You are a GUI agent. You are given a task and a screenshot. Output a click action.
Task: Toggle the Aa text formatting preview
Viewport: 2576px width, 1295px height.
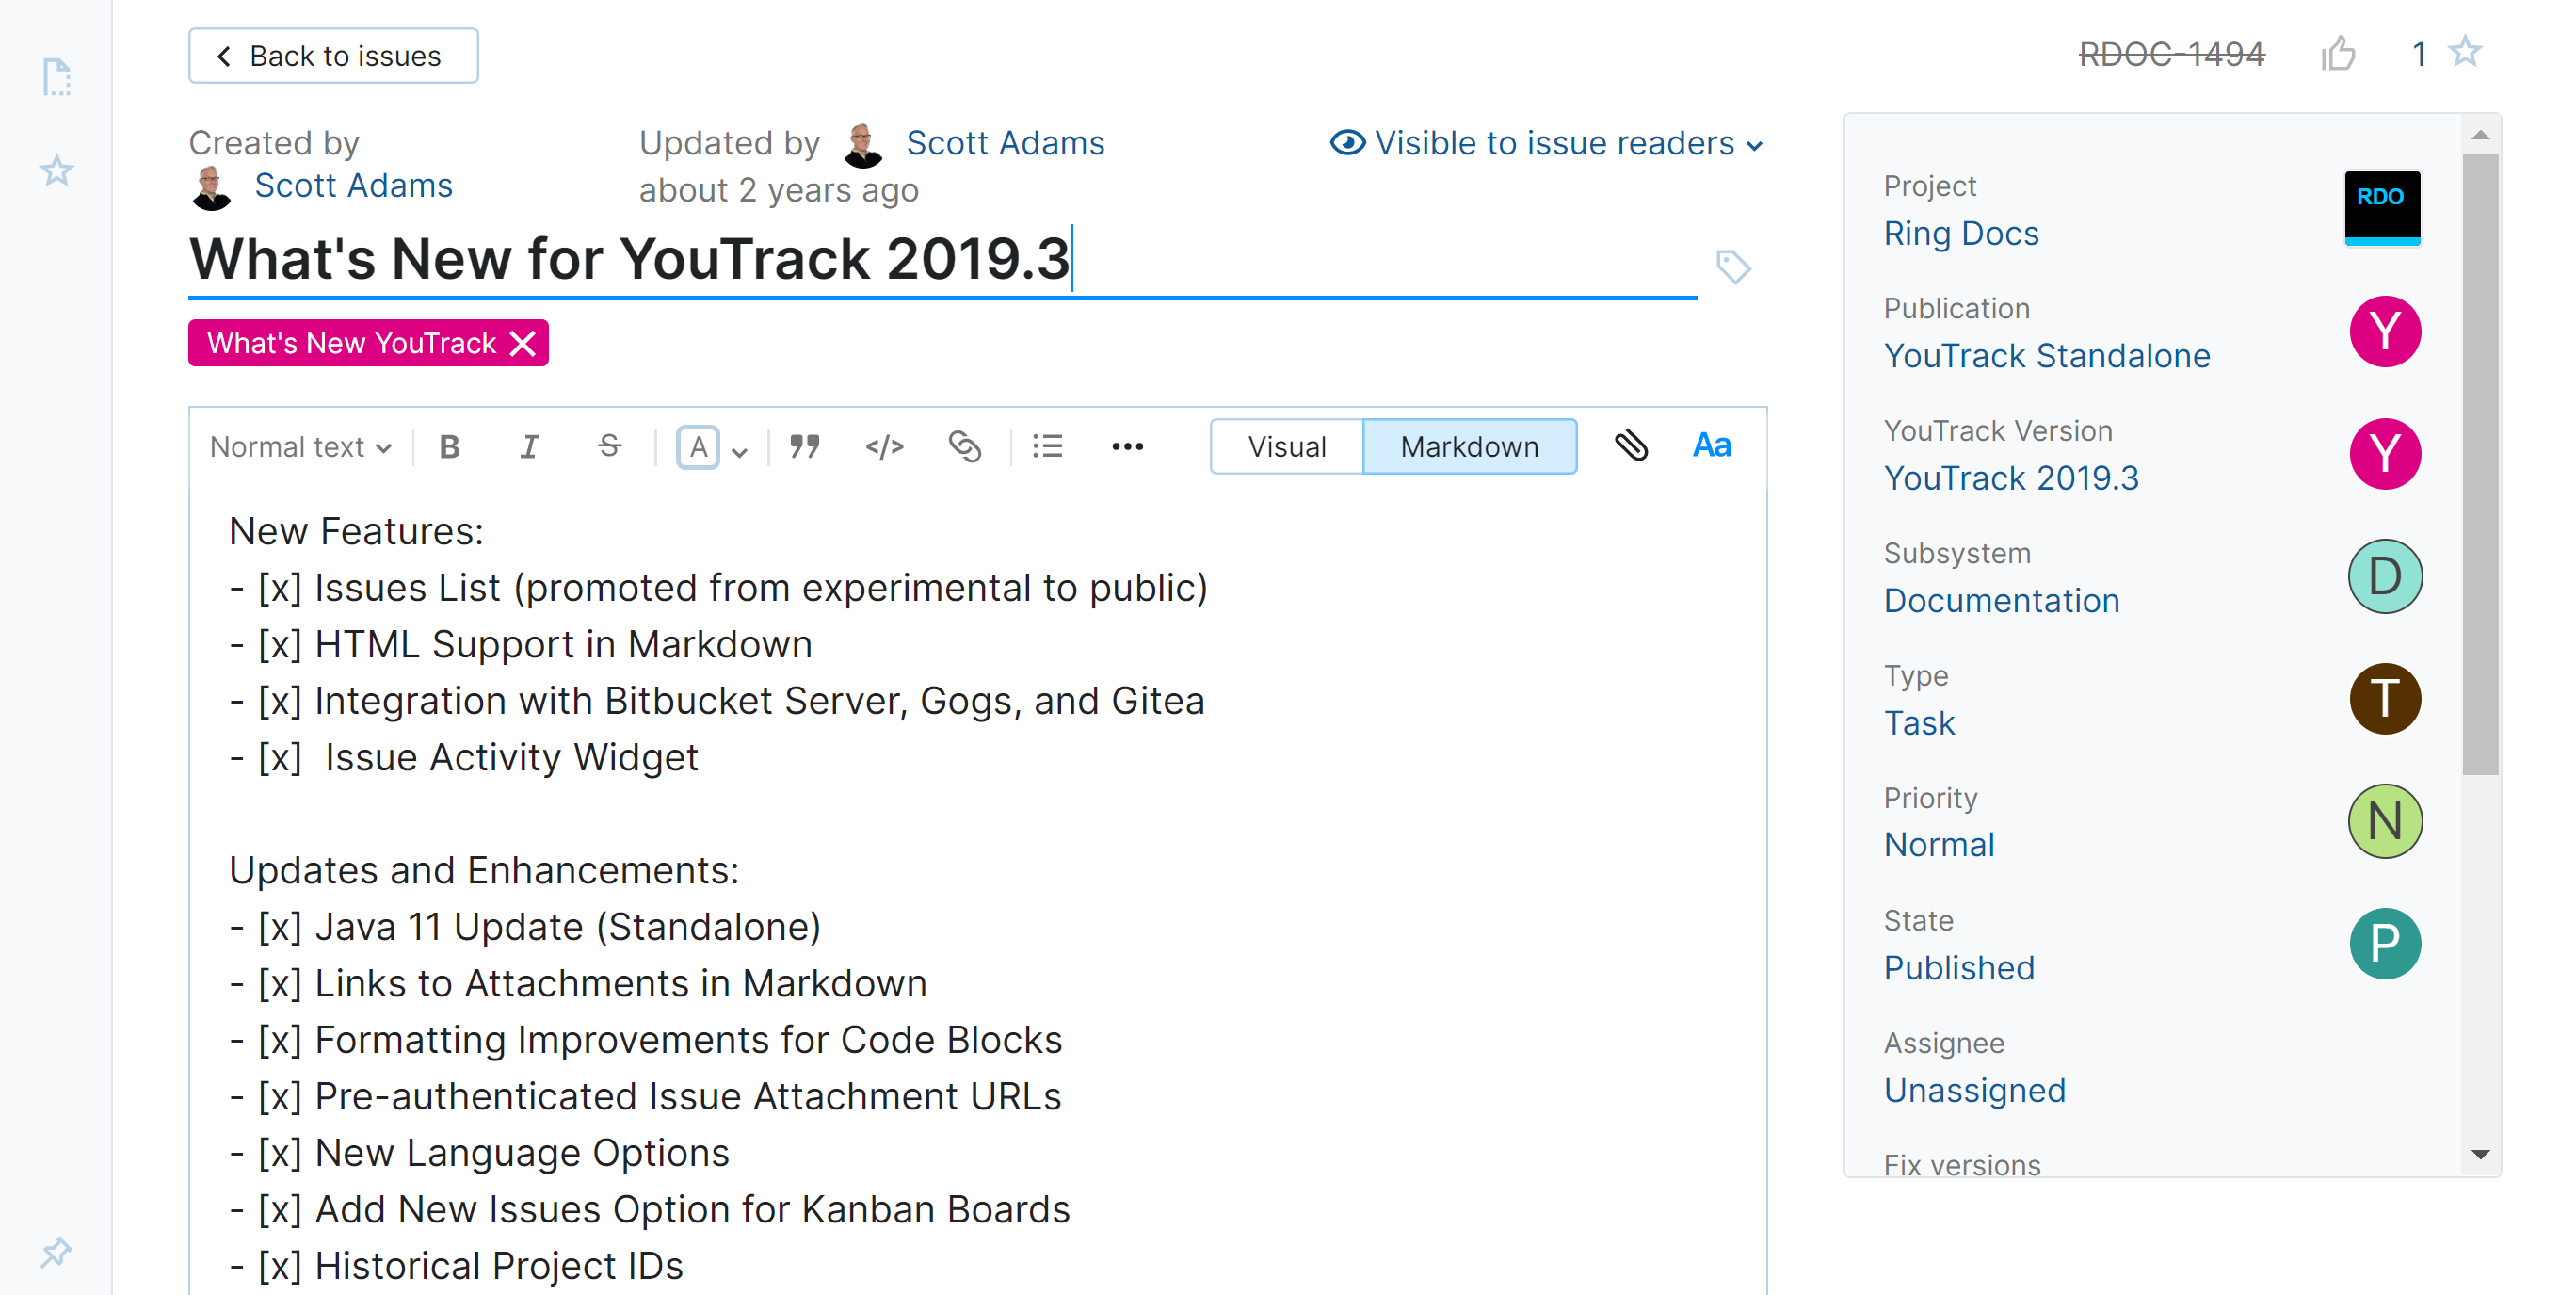(x=1711, y=446)
